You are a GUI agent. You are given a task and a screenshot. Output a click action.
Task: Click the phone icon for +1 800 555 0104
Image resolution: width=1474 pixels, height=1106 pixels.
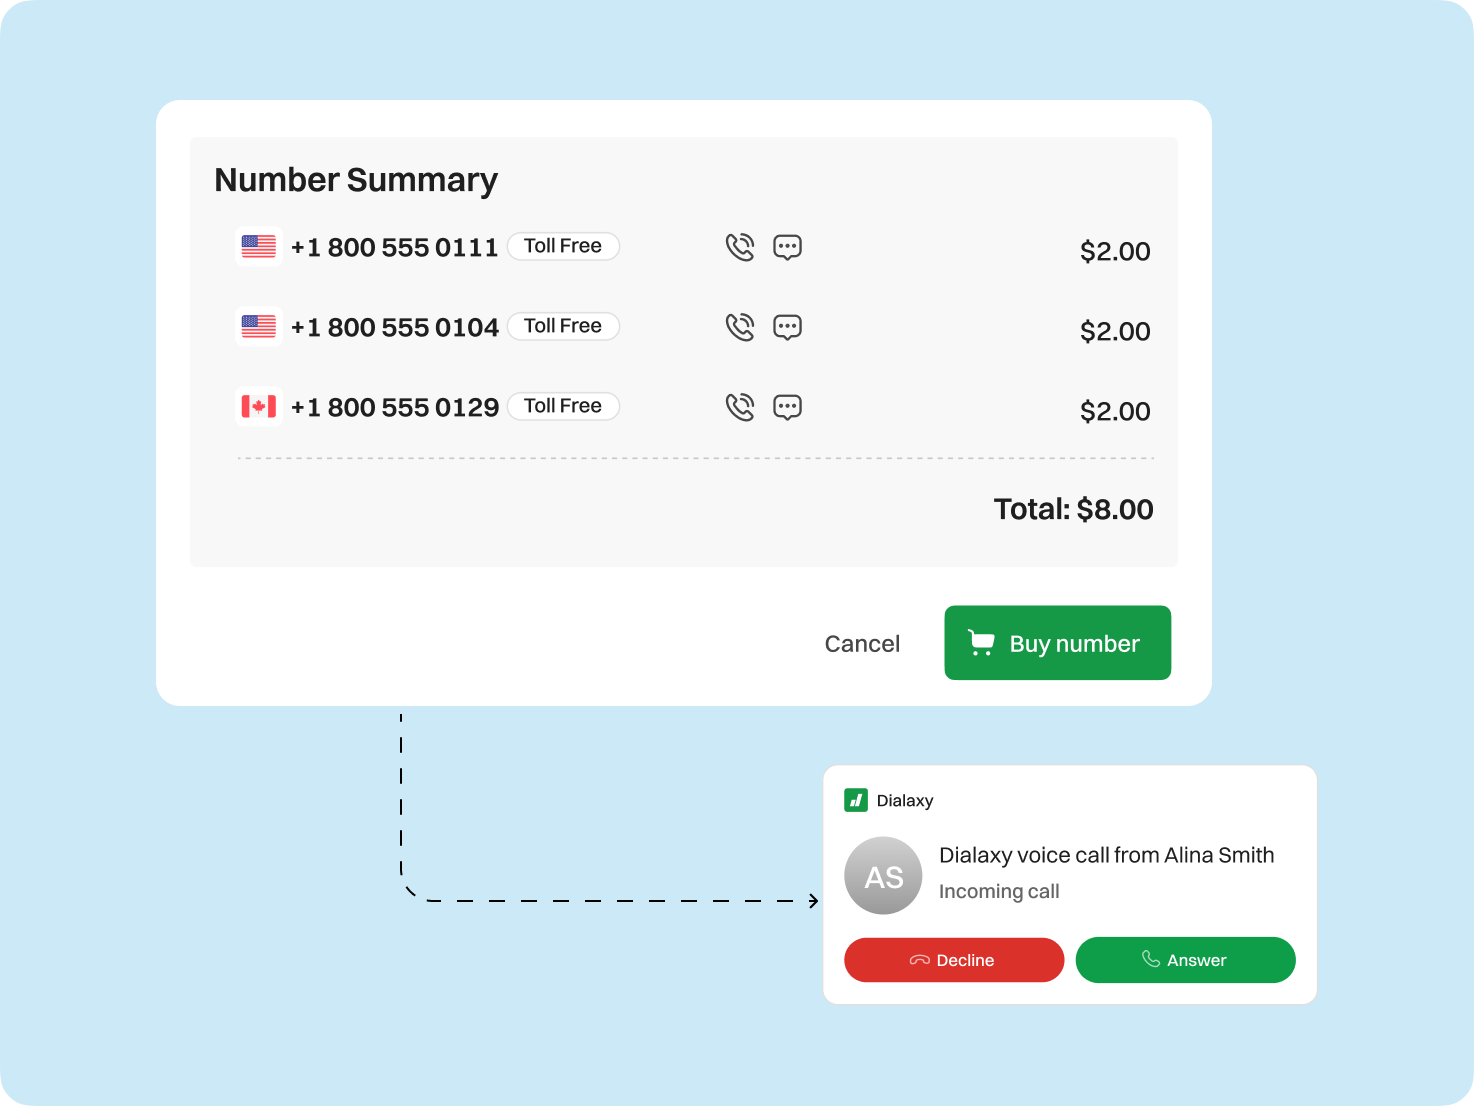coord(740,327)
